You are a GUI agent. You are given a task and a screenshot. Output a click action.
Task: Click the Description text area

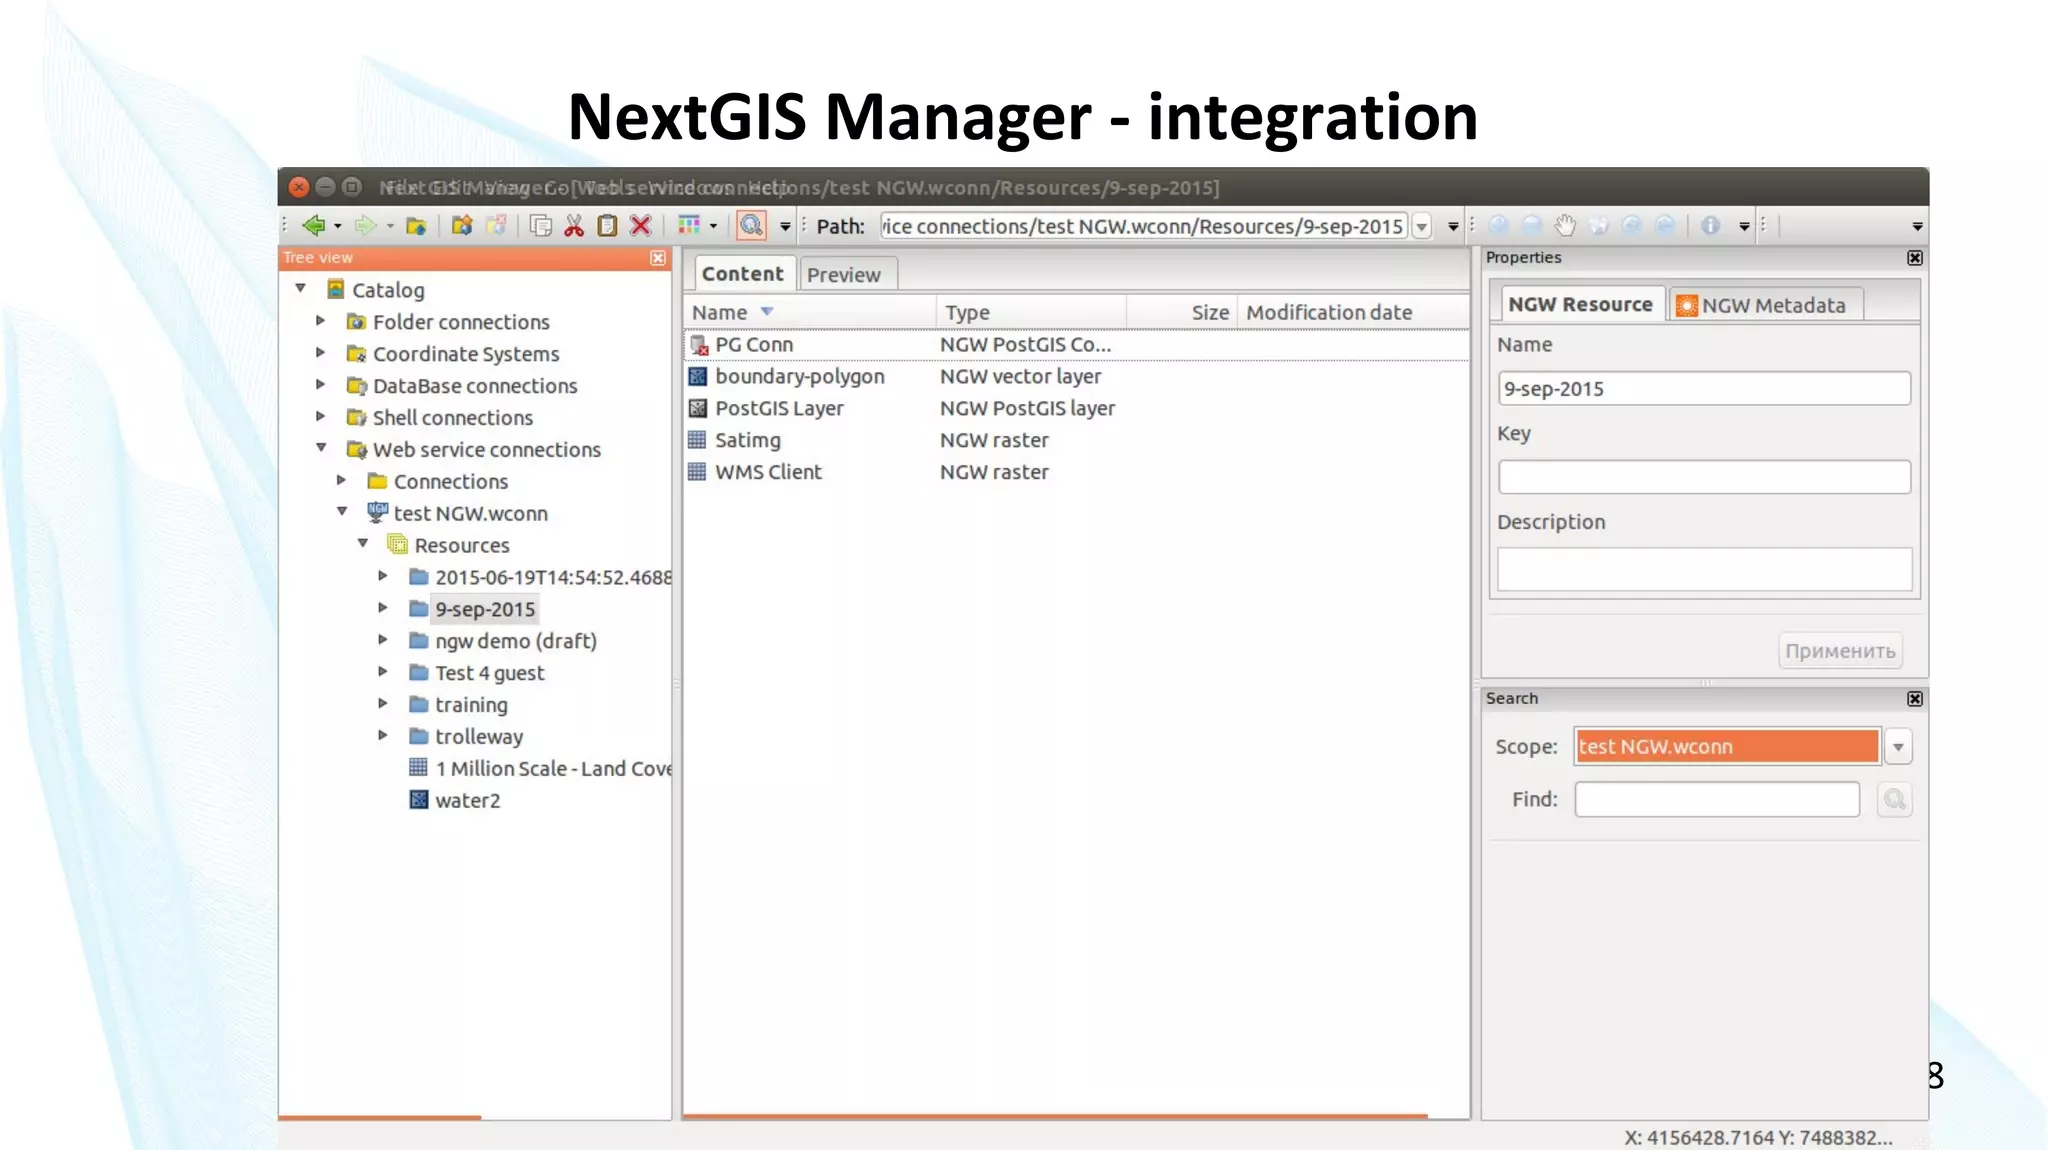(1704, 569)
